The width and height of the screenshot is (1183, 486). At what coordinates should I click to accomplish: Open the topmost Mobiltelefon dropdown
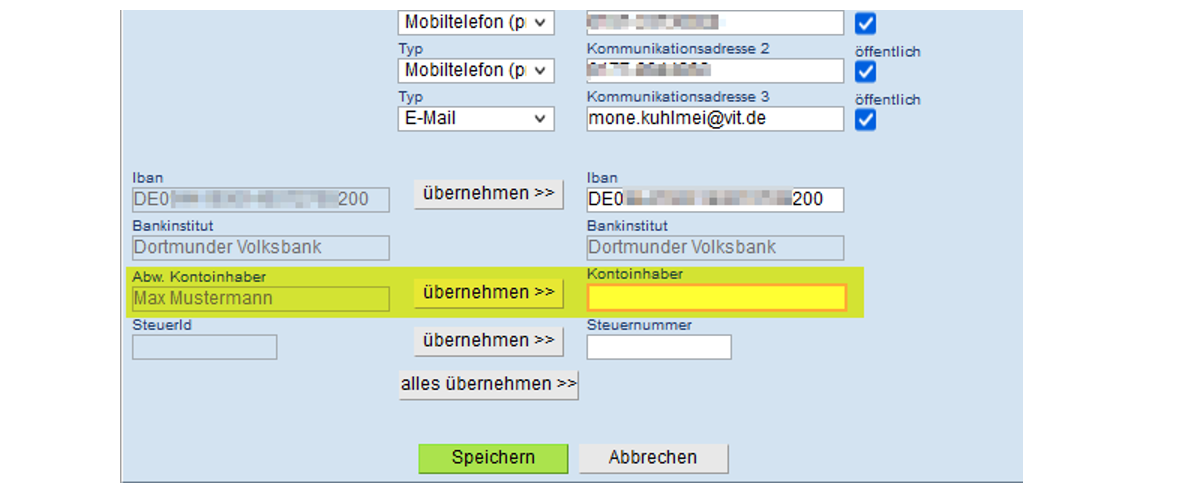point(476,22)
